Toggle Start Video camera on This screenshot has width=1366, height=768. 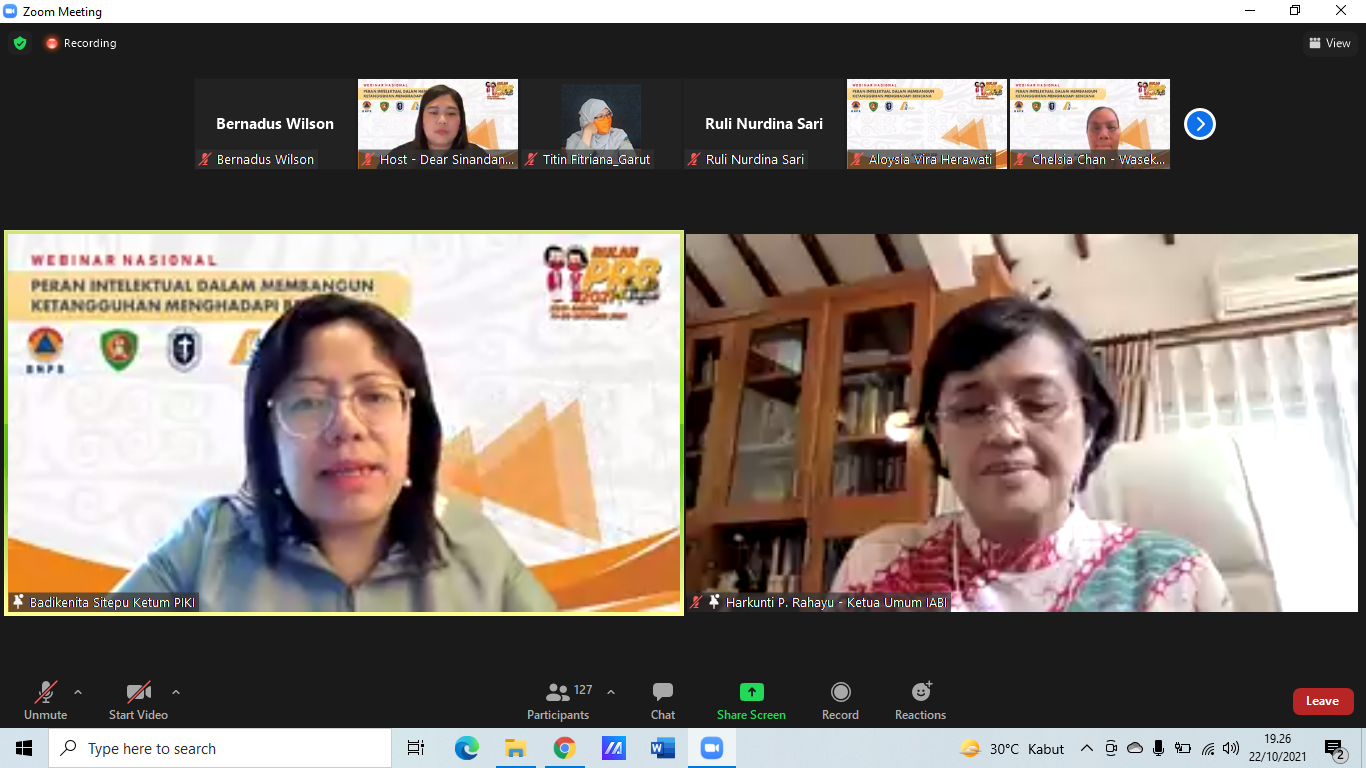(x=138, y=701)
